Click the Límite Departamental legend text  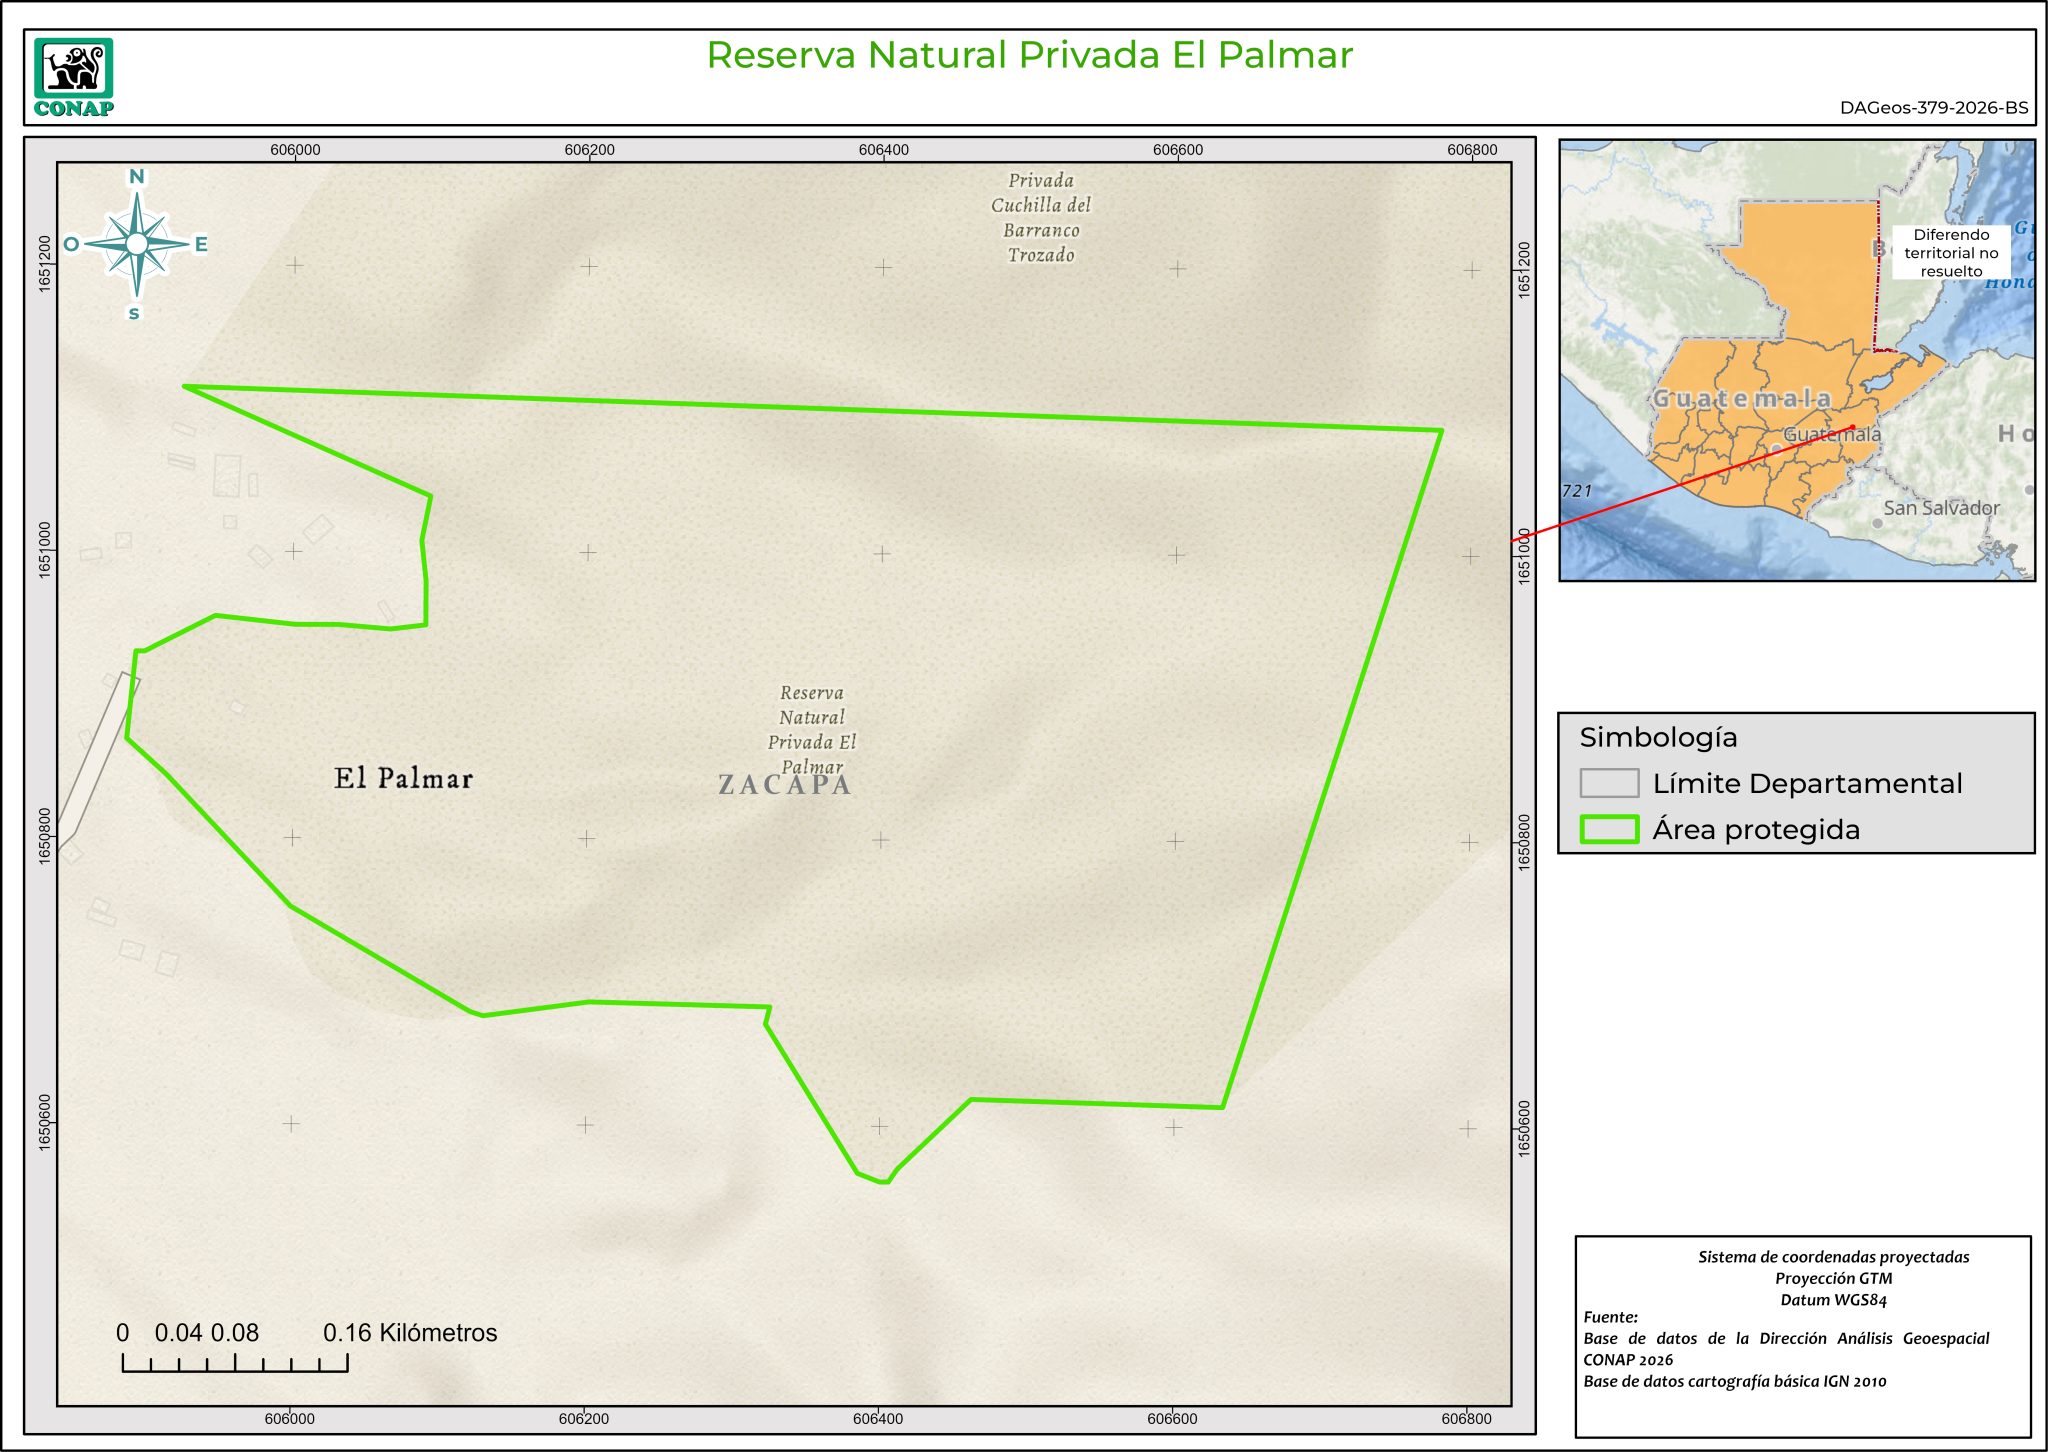[x=1807, y=783]
